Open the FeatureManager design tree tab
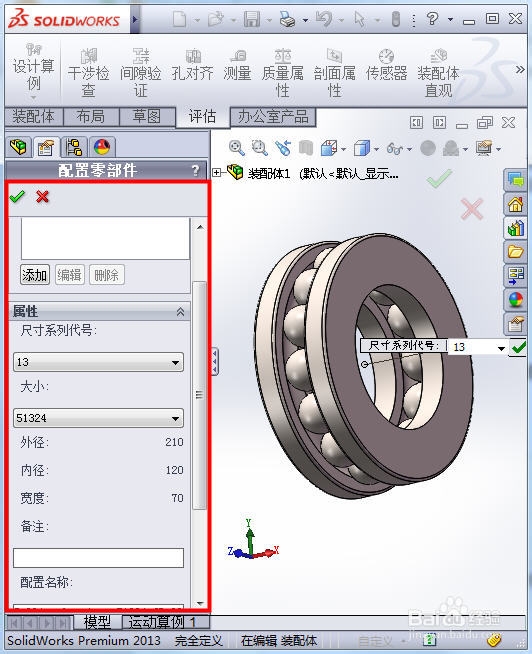This screenshot has width=532, height=654. (x=18, y=147)
